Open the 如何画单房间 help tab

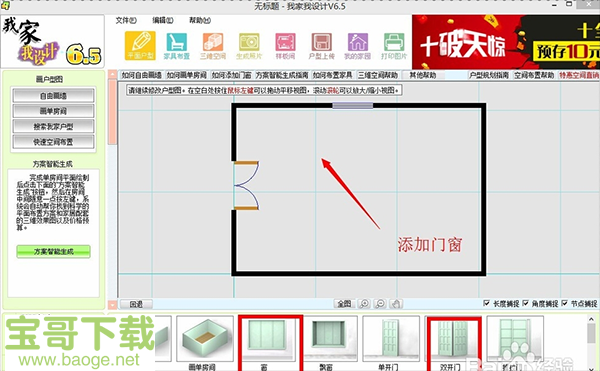point(187,75)
